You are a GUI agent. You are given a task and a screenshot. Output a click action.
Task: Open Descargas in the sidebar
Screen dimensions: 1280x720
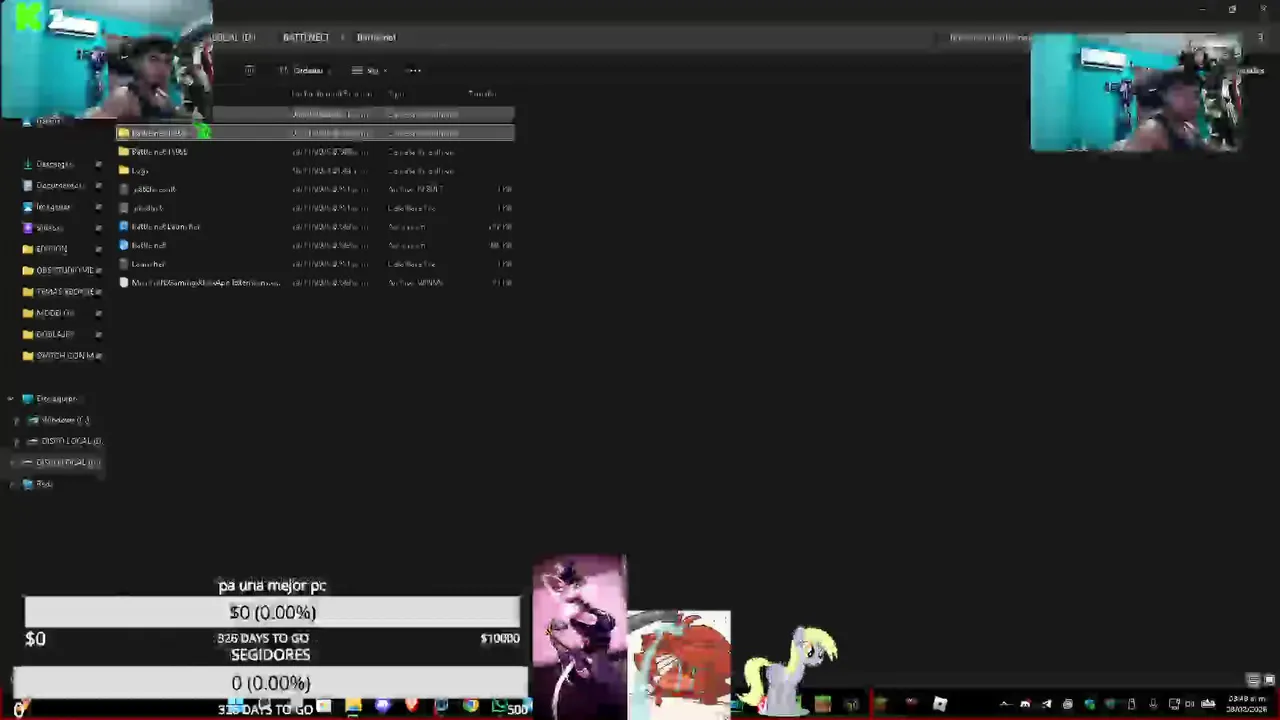click(54, 164)
